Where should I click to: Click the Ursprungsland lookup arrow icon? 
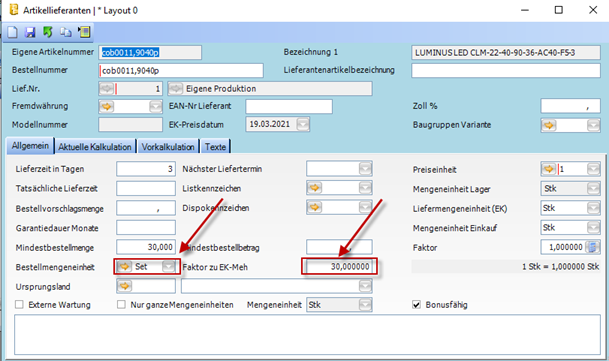(124, 286)
